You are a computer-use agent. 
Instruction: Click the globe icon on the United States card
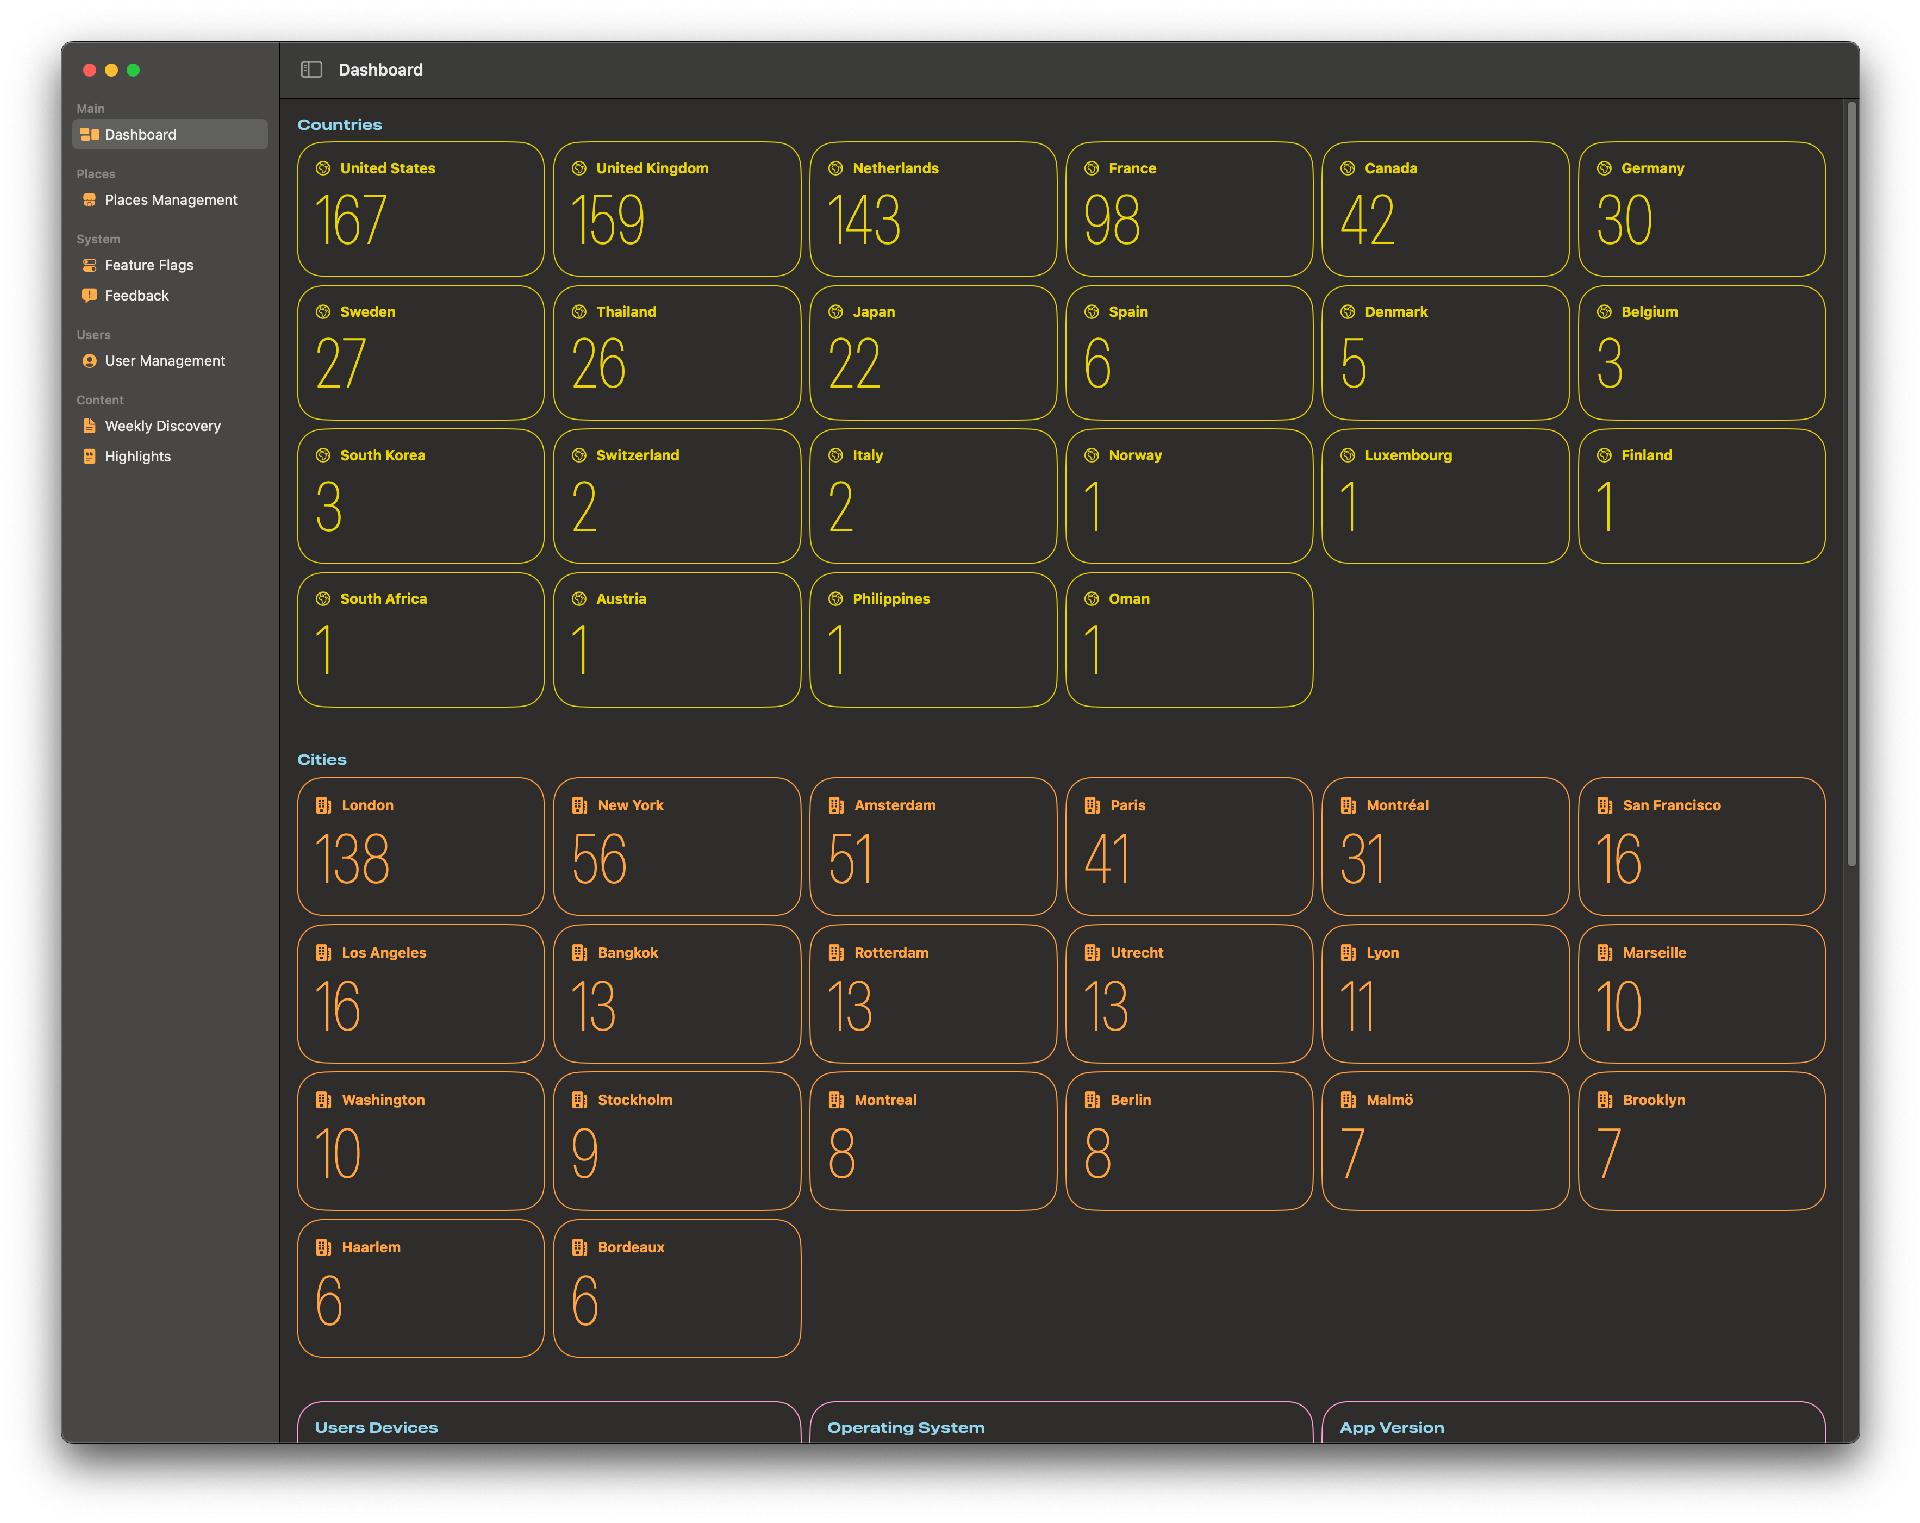[x=323, y=168]
